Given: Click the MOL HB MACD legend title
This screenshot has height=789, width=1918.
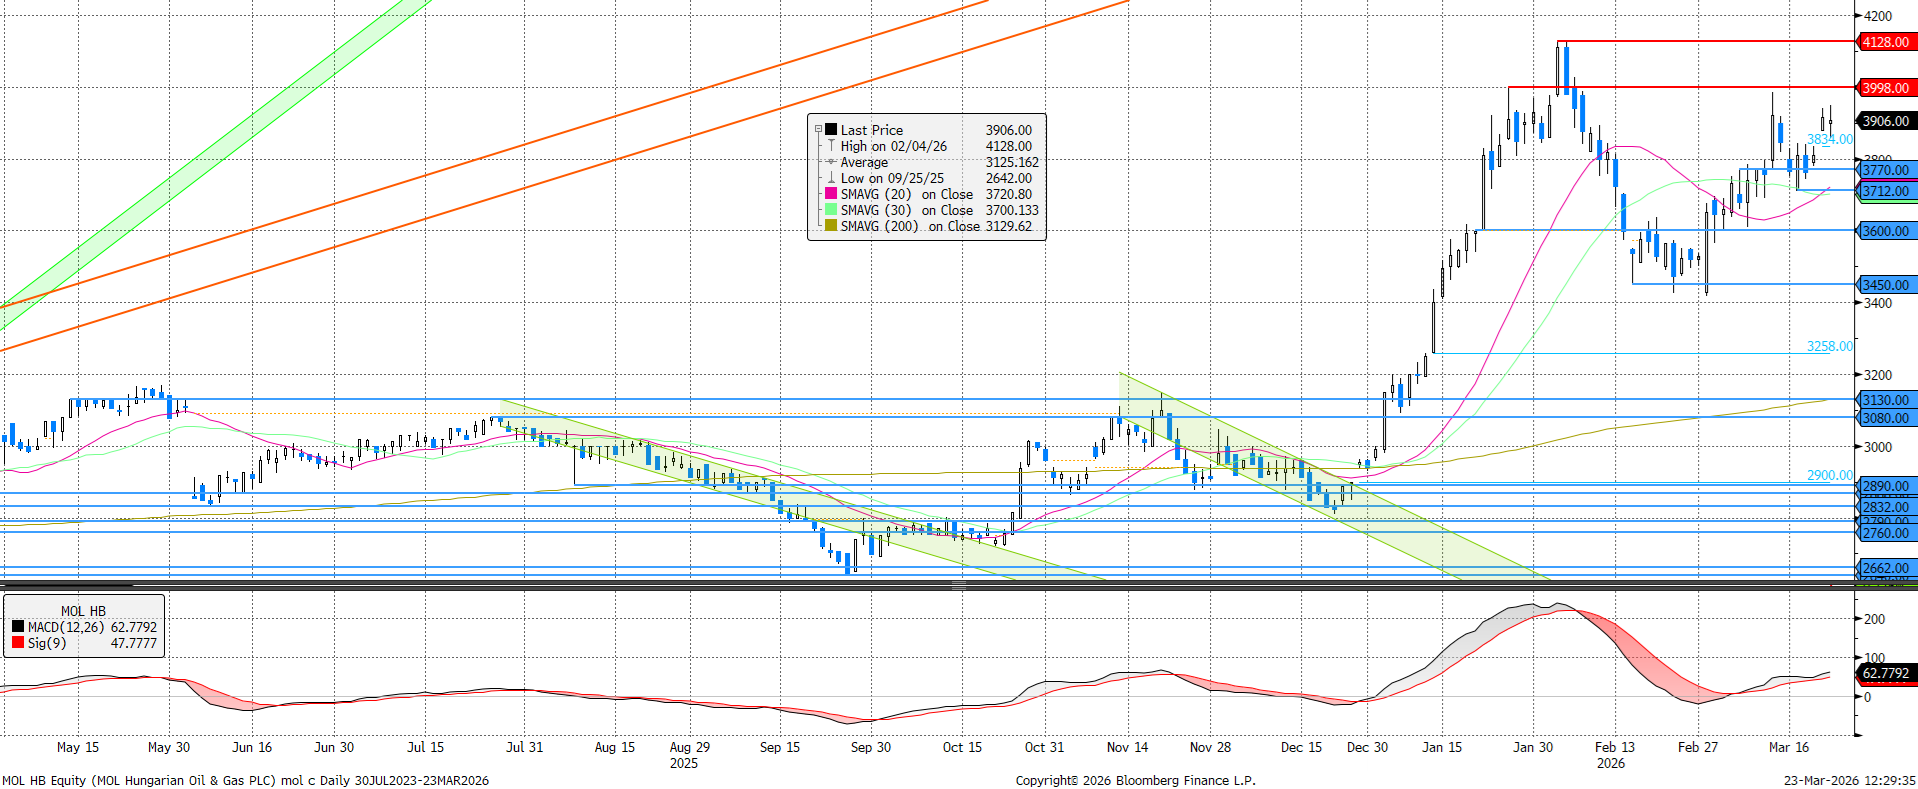Looking at the screenshot, I should point(83,611).
